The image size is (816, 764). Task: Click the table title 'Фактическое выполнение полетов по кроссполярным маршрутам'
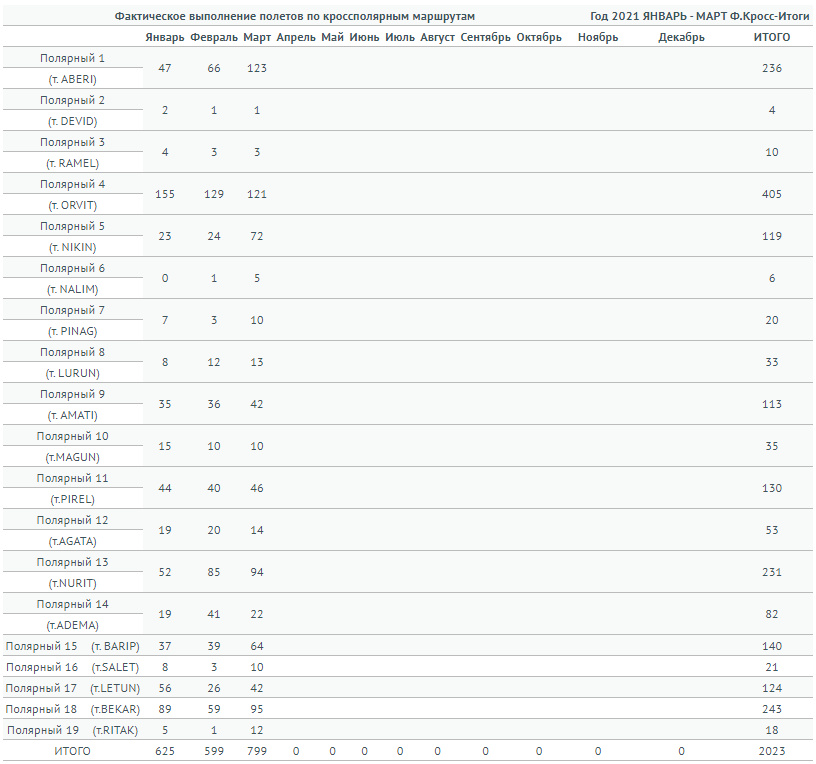pos(295,16)
